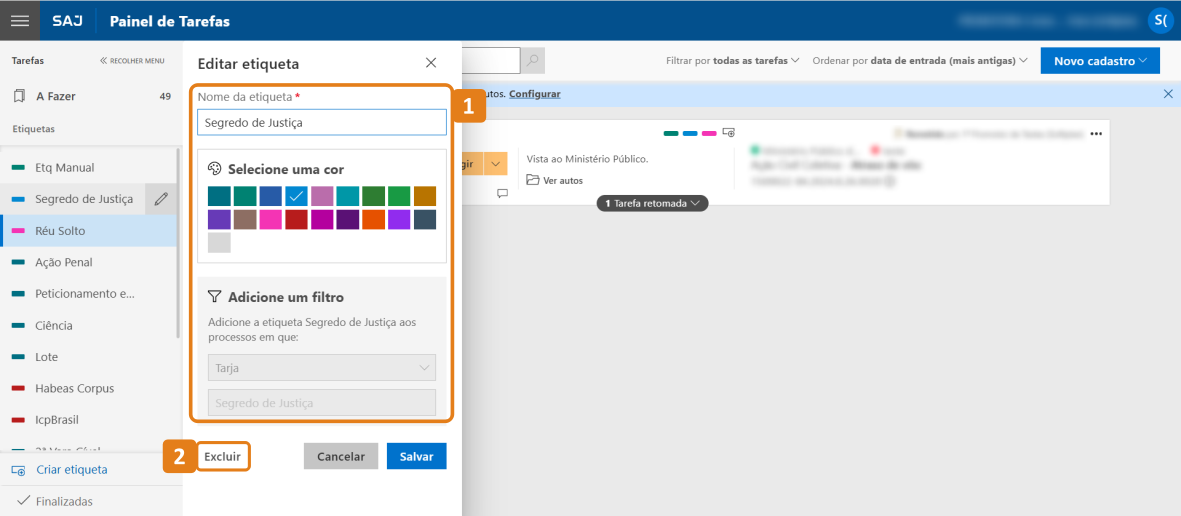Click the Nome da etiqueta text field

pos(322,122)
